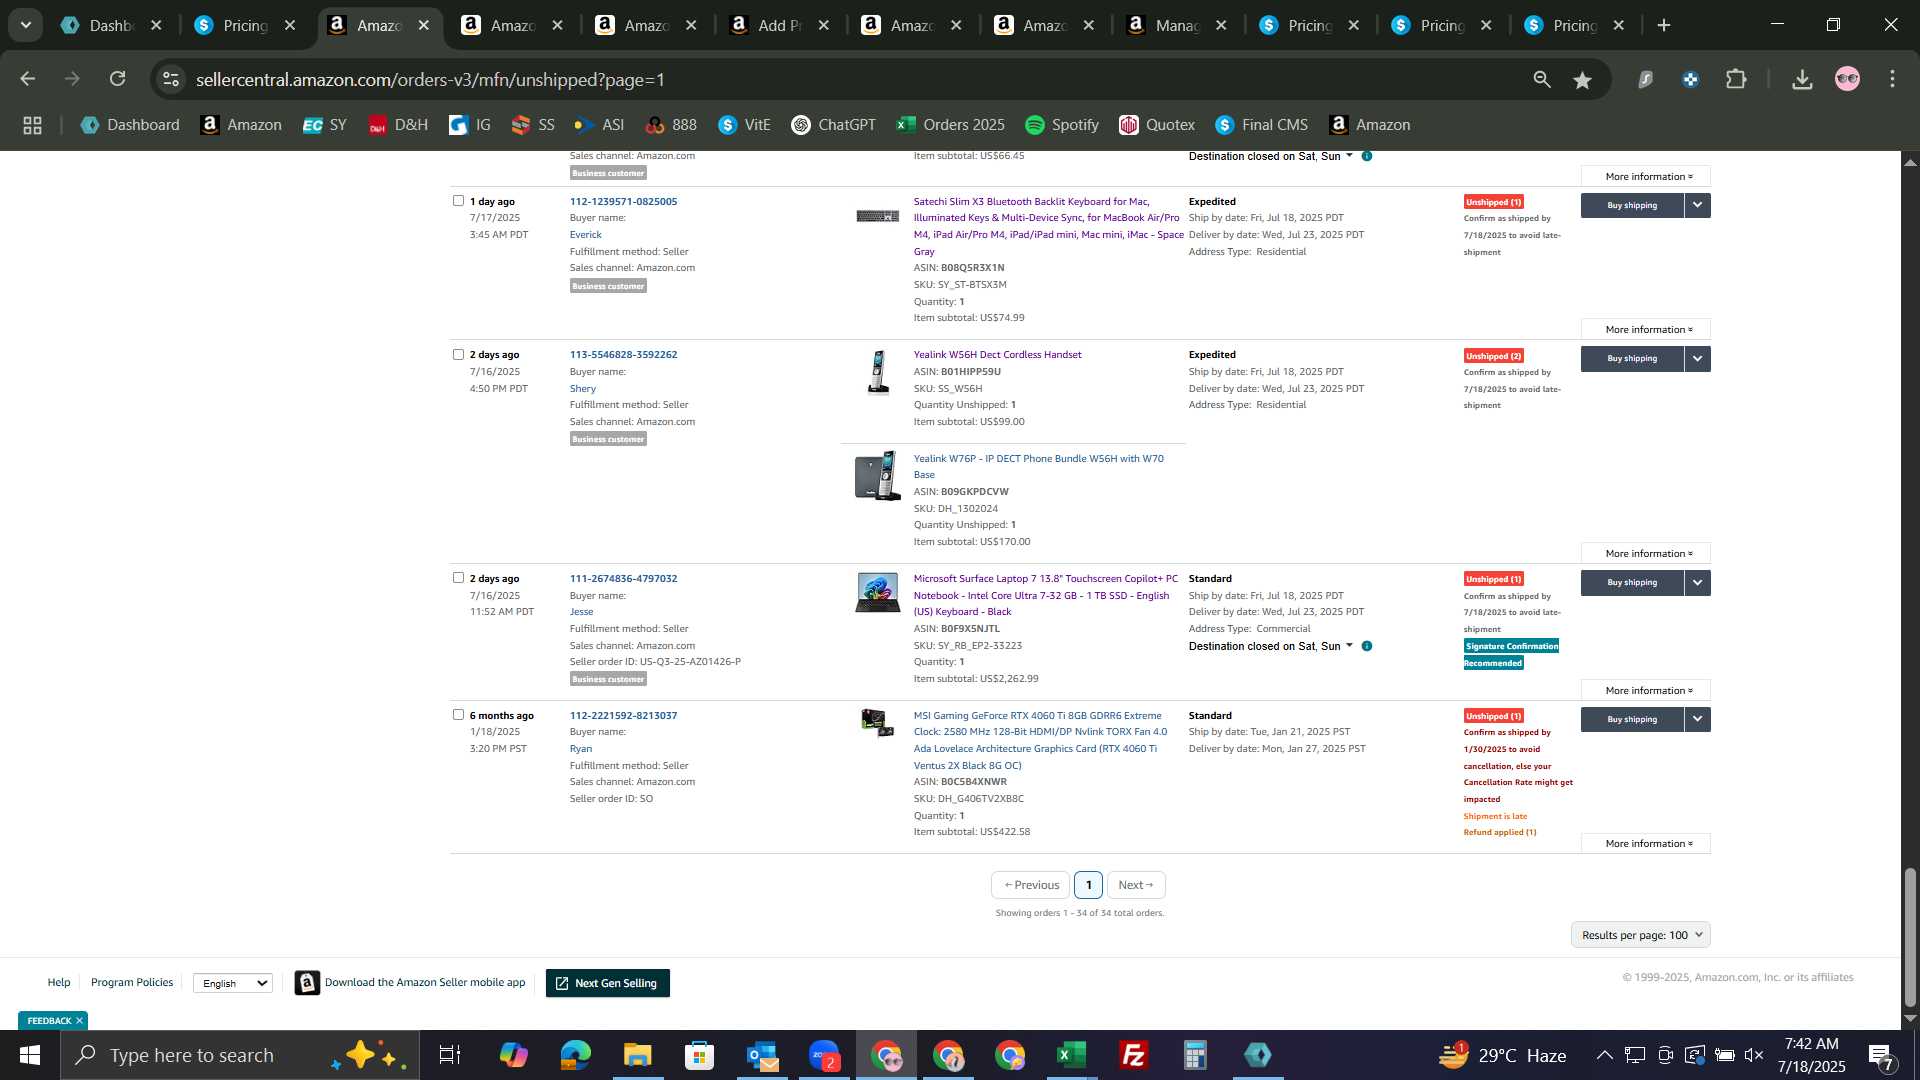1920x1080 pixels.
Task: Open the Final CMS bookmark
Action: (1262, 125)
